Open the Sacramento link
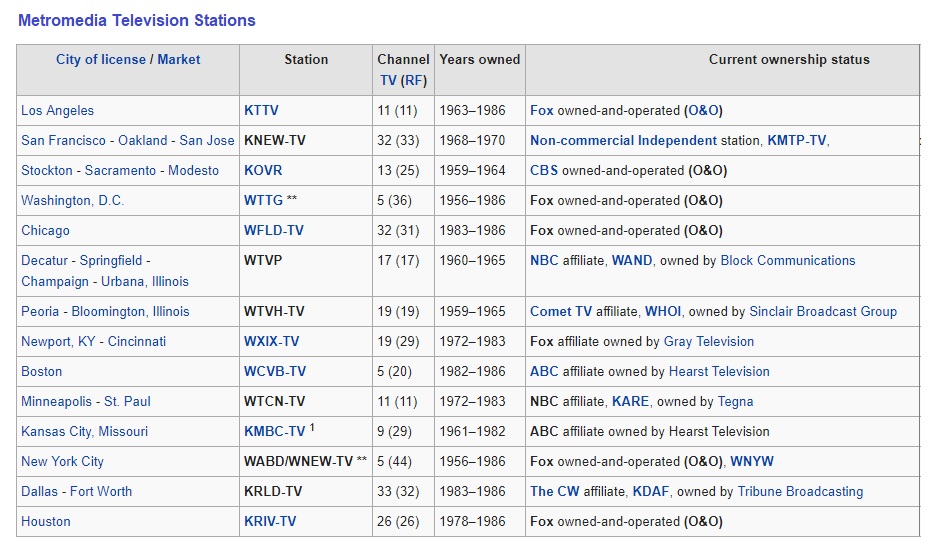The height and width of the screenshot is (546, 934). tap(120, 171)
